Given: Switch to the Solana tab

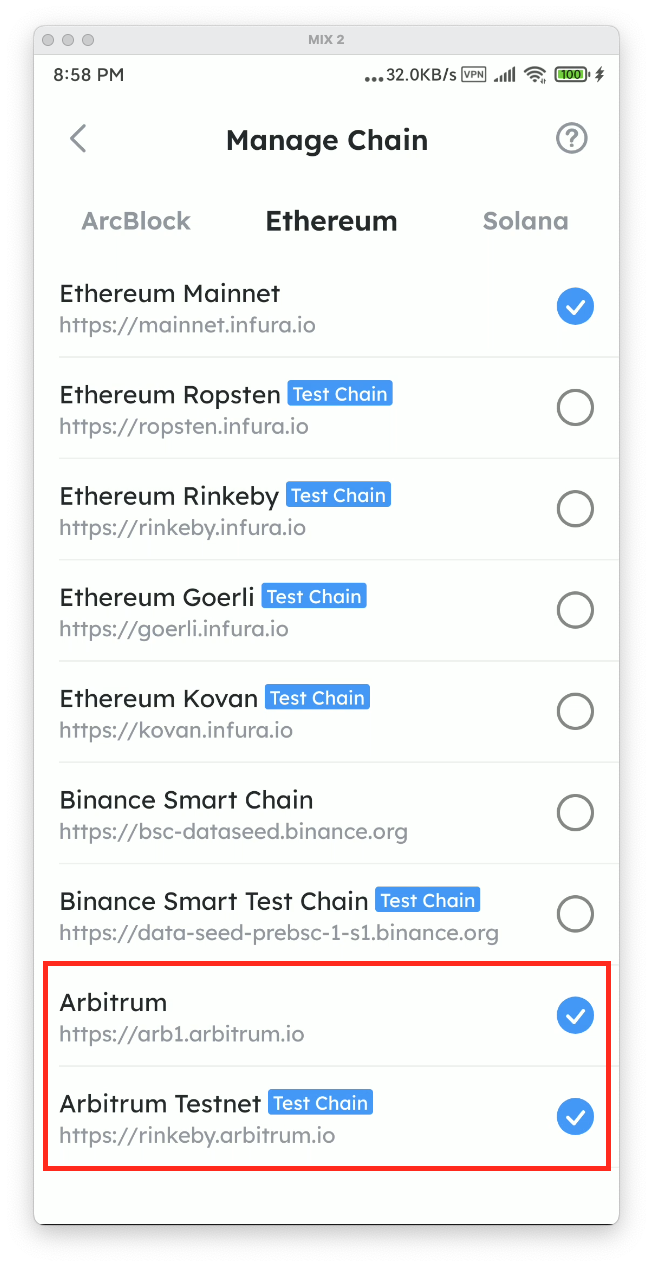Looking at the screenshot, I should point(525,221).
